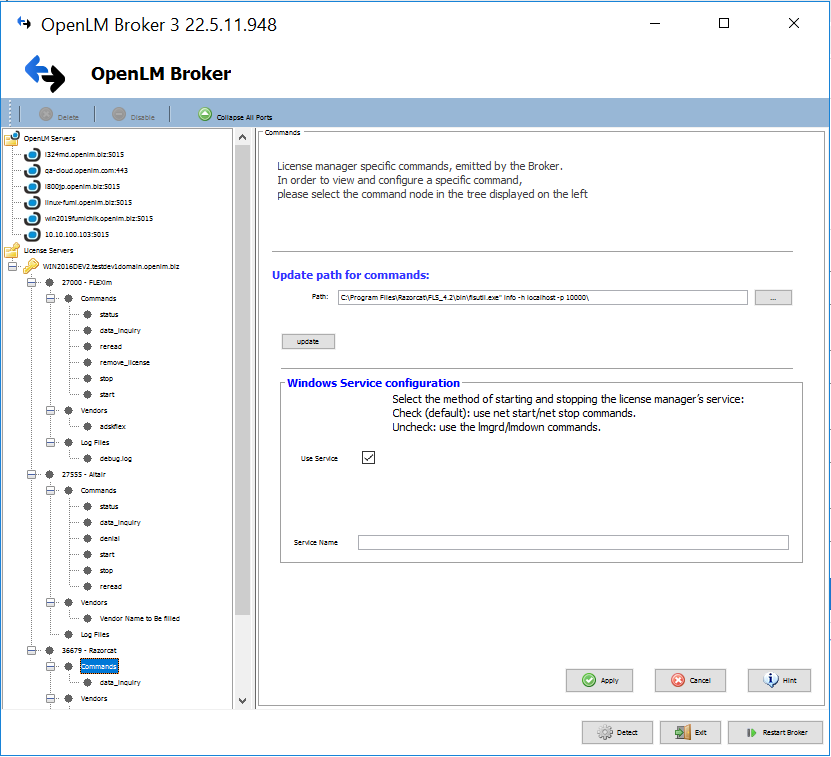831x757 pixels.
Task: Click the Delete toolbar icon
Action: point(45,115)
